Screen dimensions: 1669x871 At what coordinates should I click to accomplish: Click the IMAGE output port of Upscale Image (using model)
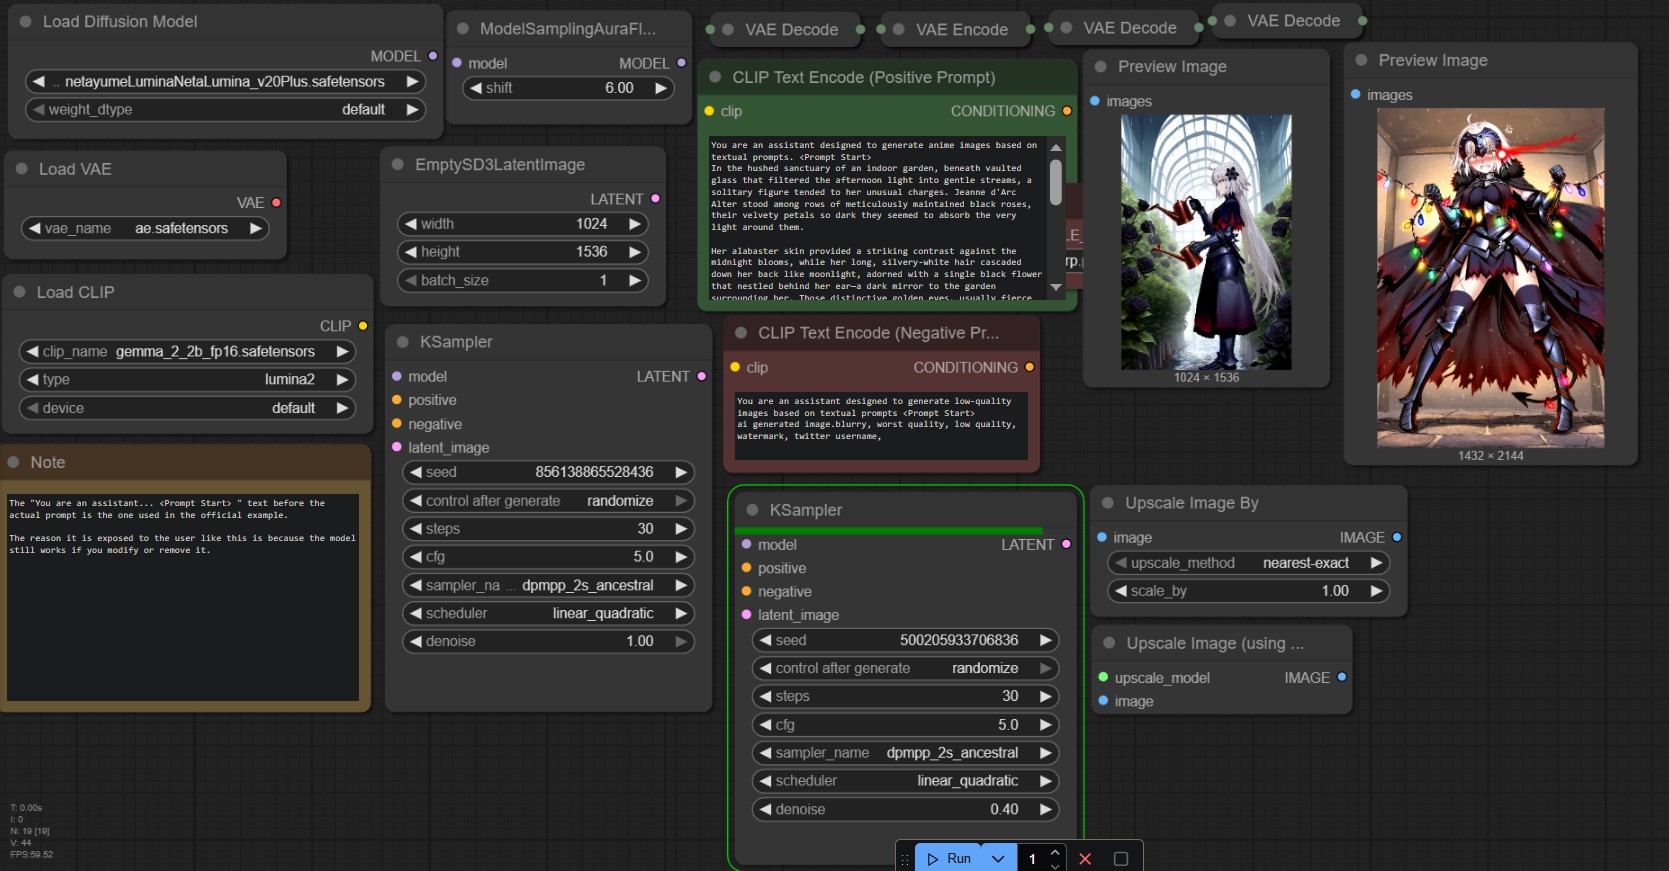click(x=1342, y=677)
